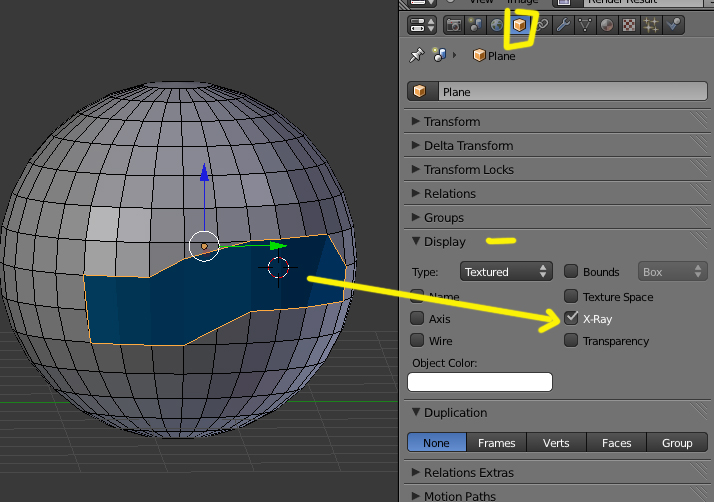Enable the Wire checkbox
Viewport: 714px width, 502px height.
(417, 340)
